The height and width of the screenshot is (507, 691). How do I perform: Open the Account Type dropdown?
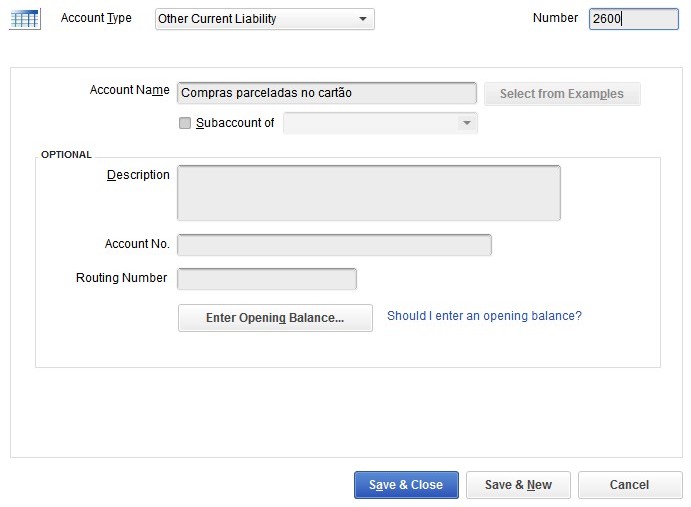click(265, 19)
